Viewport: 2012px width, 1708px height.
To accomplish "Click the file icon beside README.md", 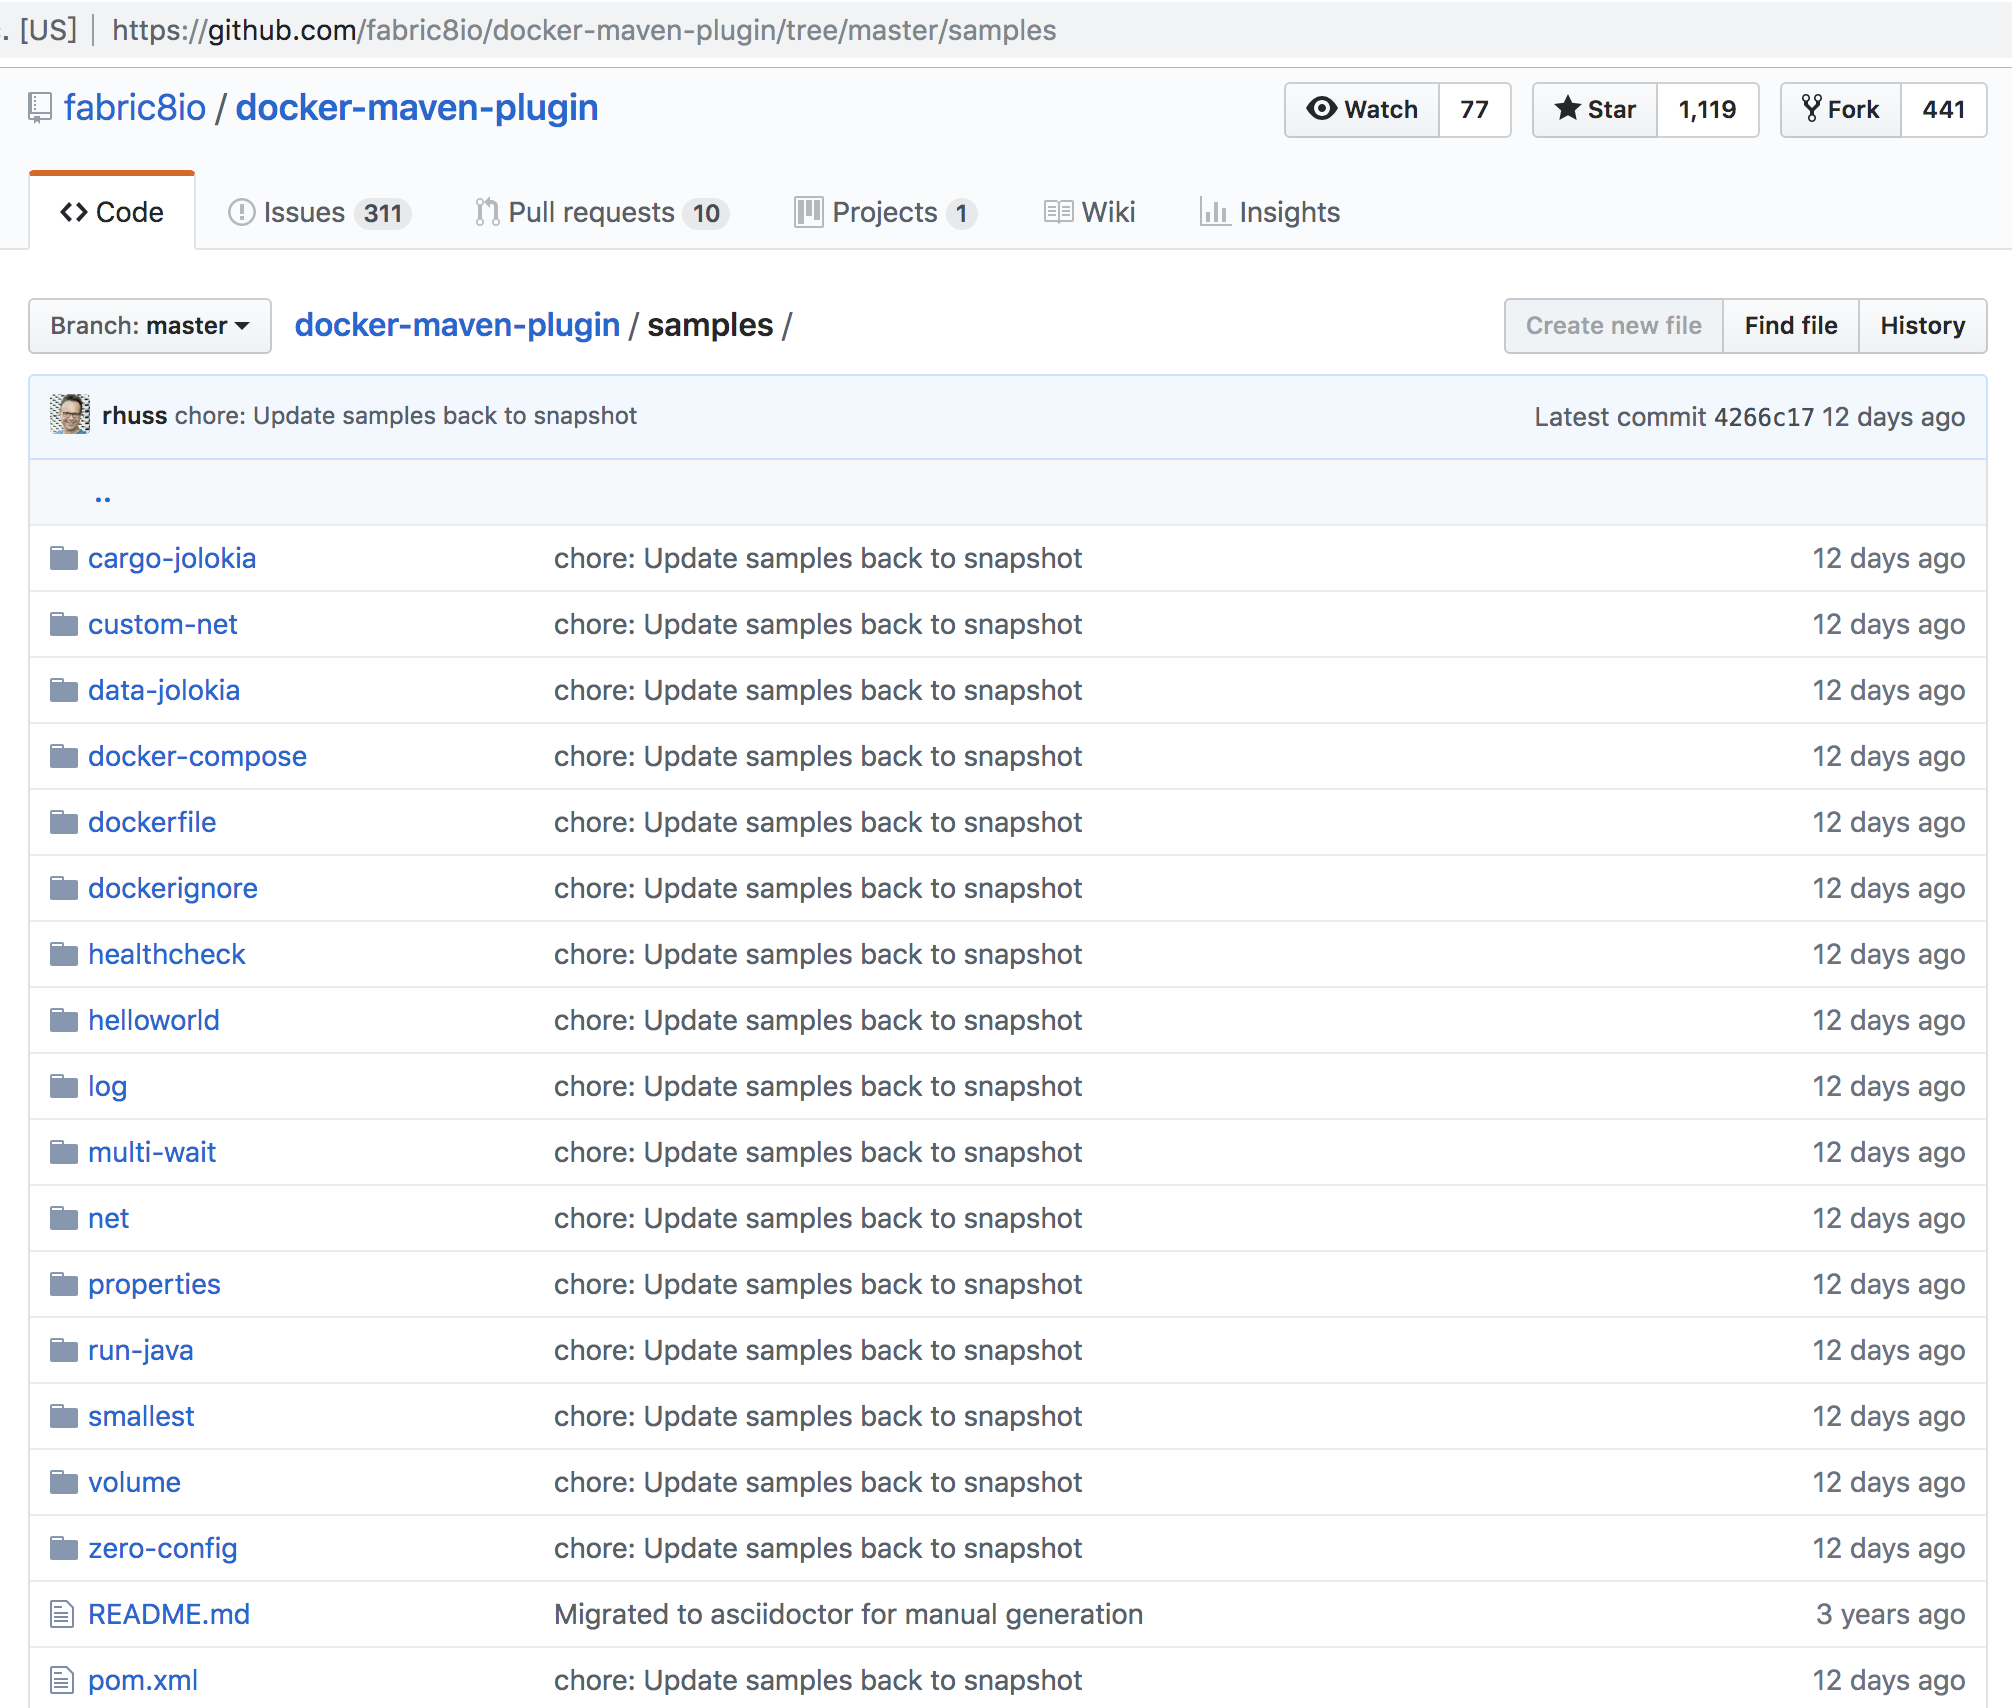I will pos(62,1614).
